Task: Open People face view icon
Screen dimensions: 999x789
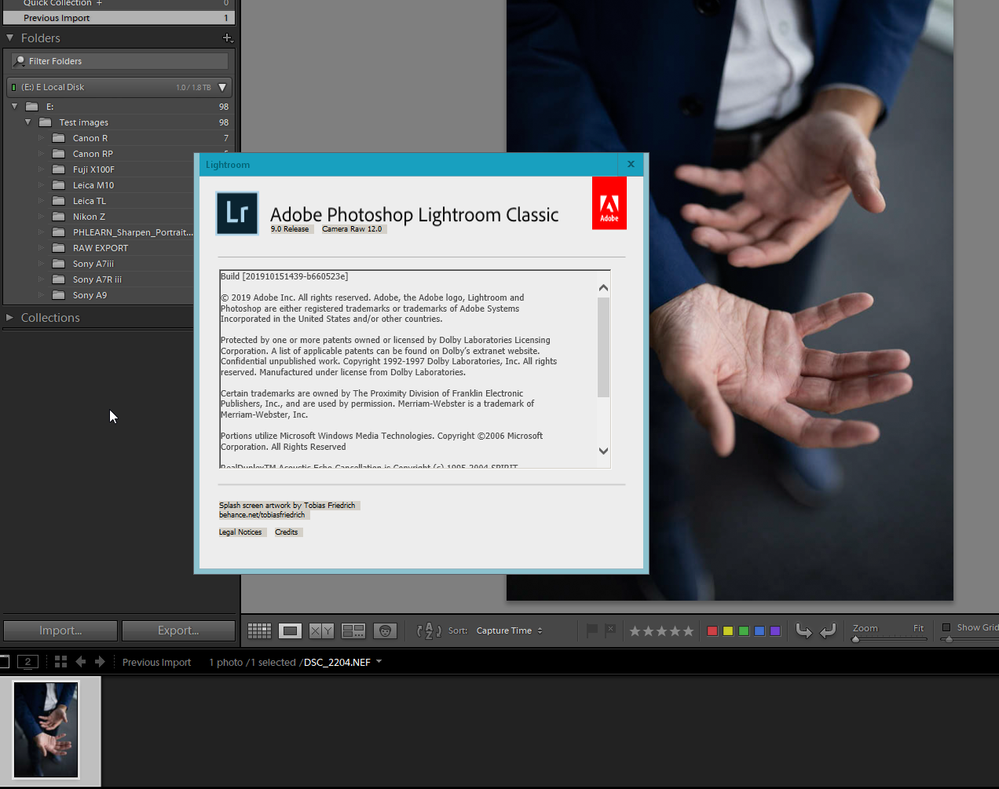Action: click(x=385, y=631)
